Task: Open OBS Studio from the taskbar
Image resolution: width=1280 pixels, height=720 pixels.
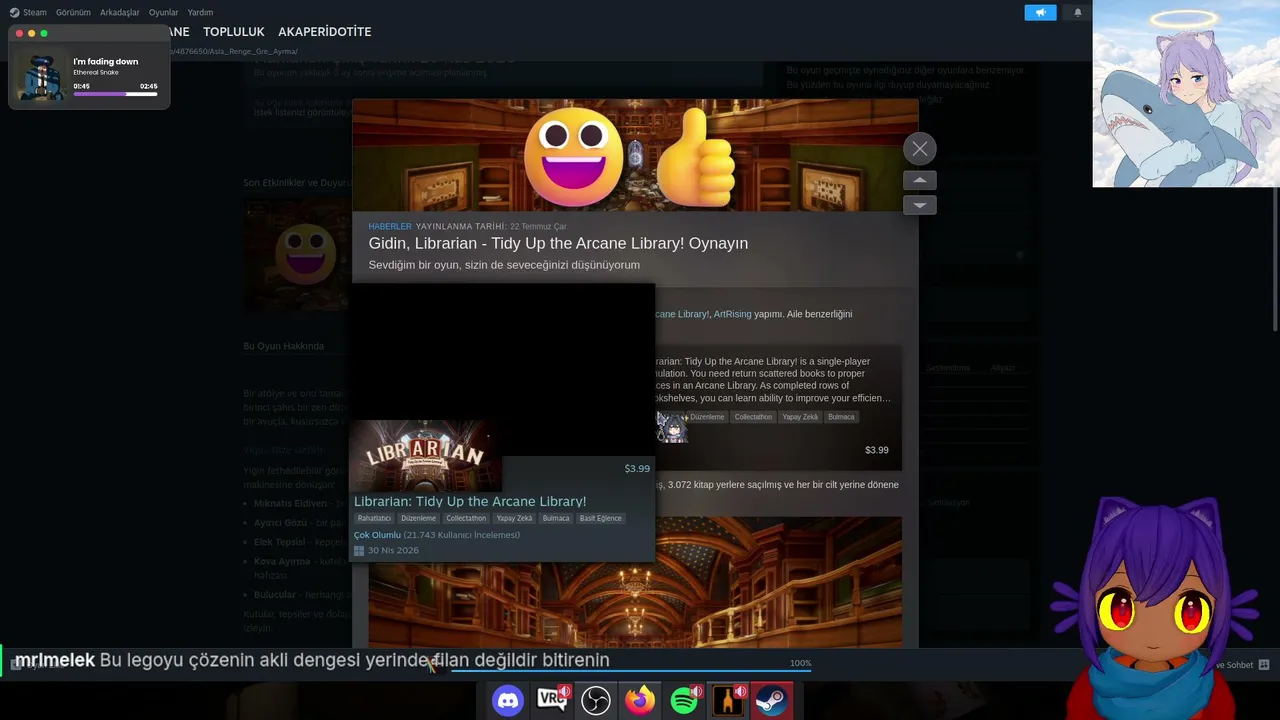Action: click(596, 700)
